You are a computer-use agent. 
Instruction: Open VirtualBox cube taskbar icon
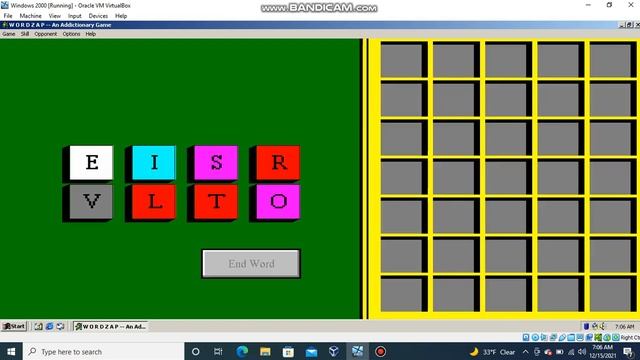pos(334,351)
